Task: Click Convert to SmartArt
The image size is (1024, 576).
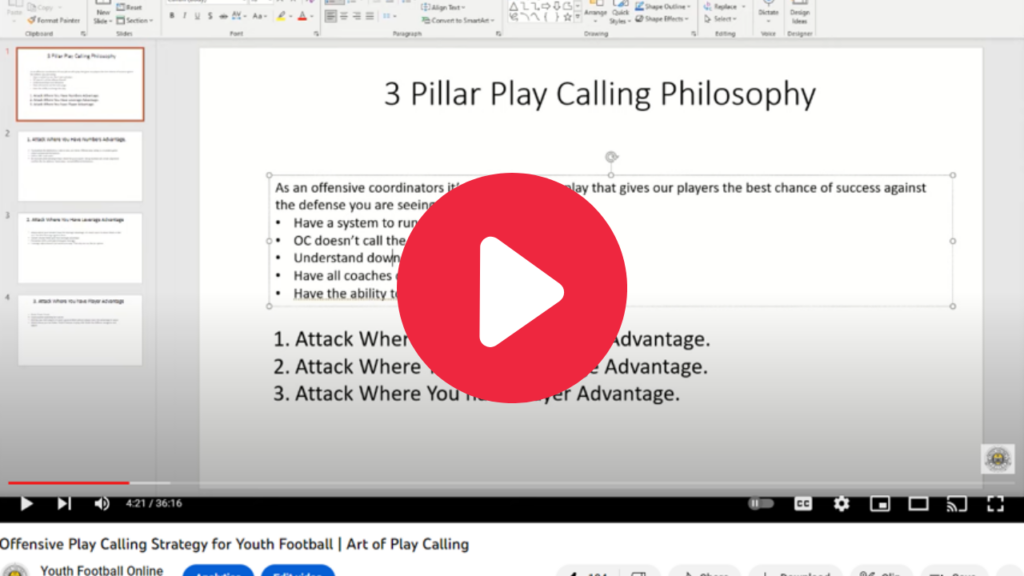Action: pos(458,20)
